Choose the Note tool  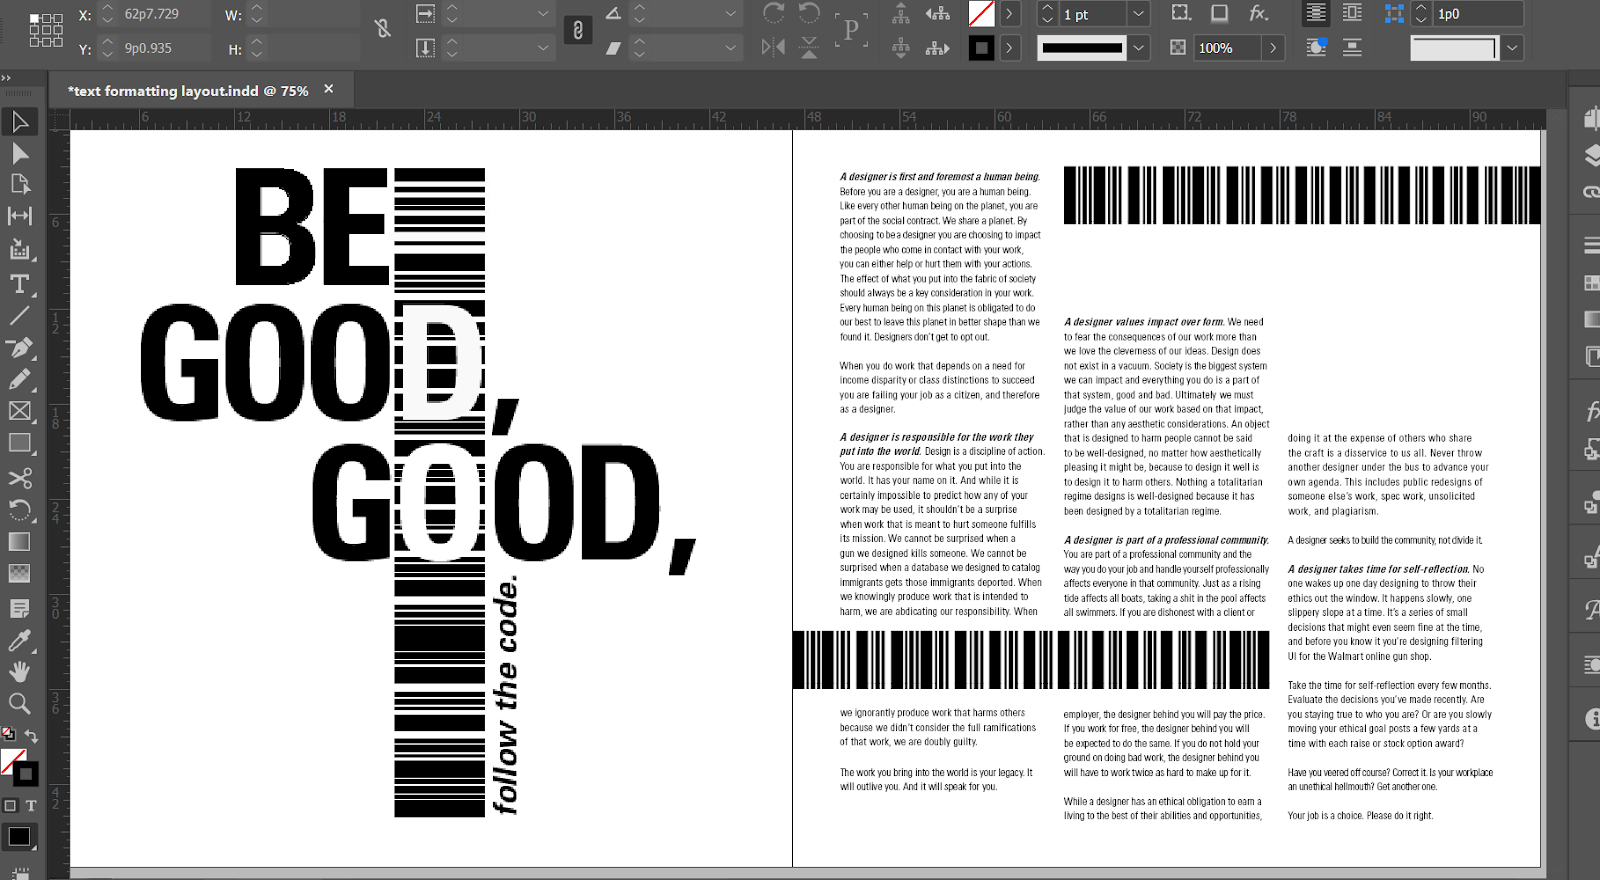tap(19, 608)
